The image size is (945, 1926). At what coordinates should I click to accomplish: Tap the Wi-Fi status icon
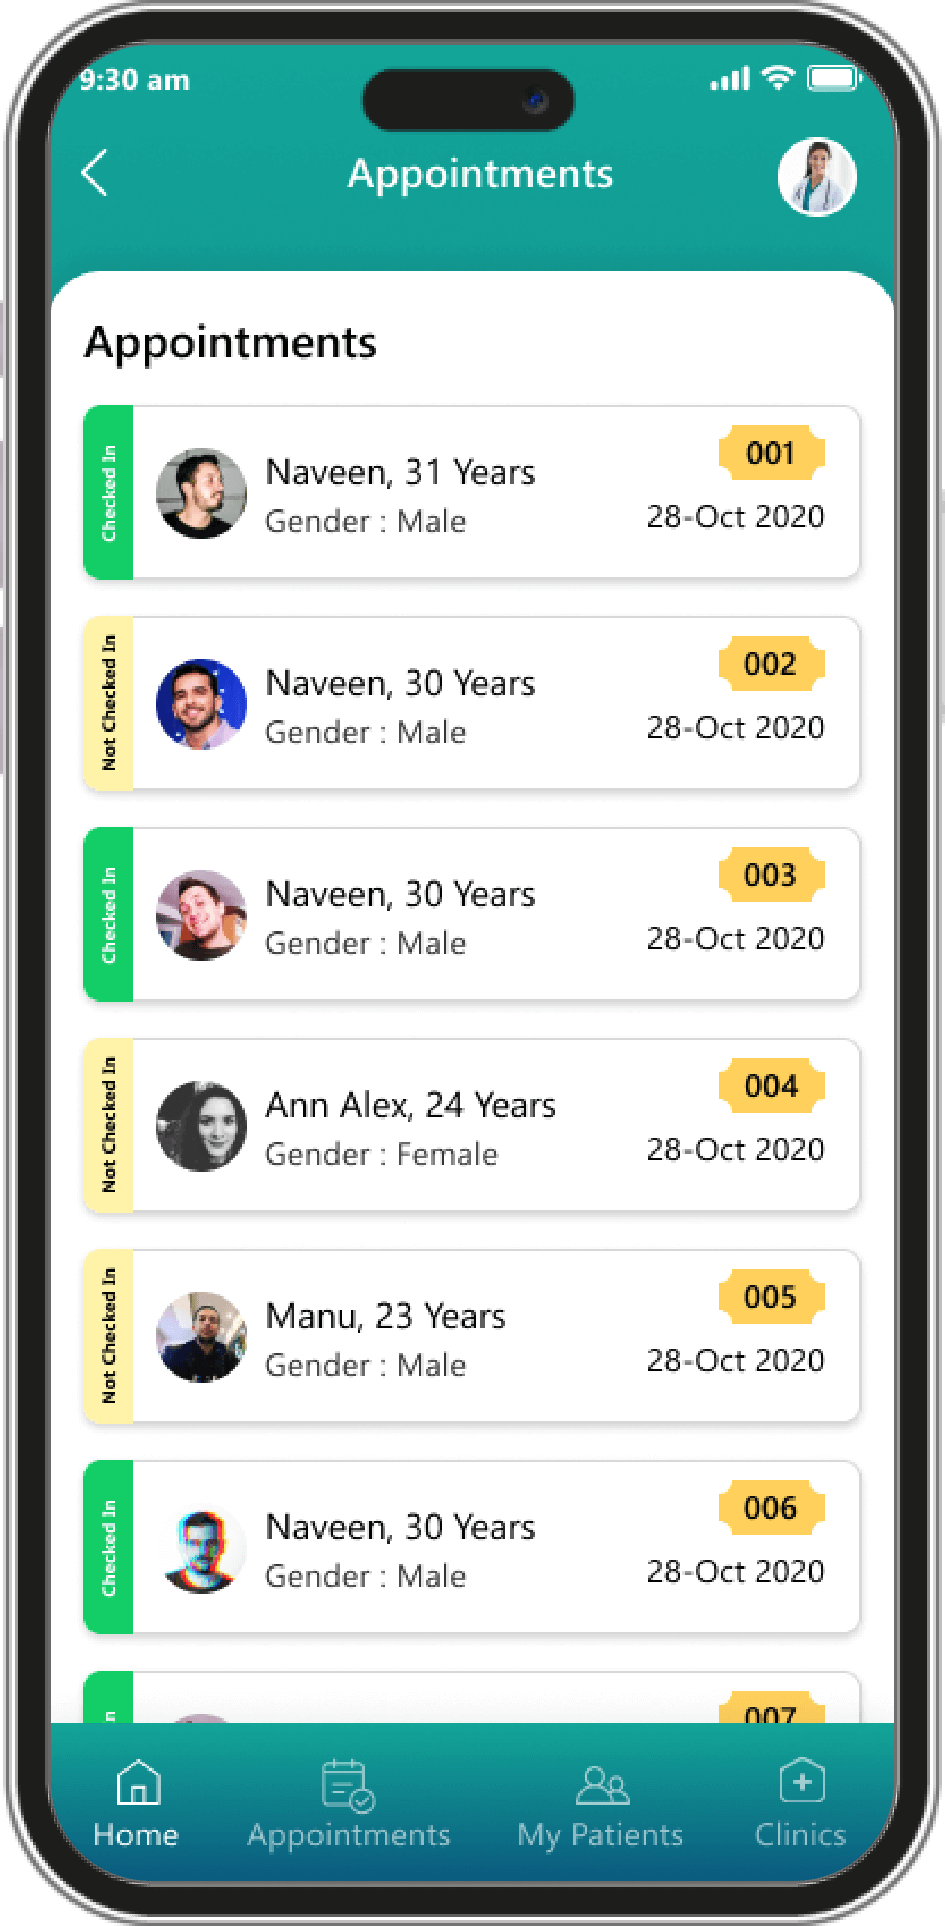click(777, 78)
